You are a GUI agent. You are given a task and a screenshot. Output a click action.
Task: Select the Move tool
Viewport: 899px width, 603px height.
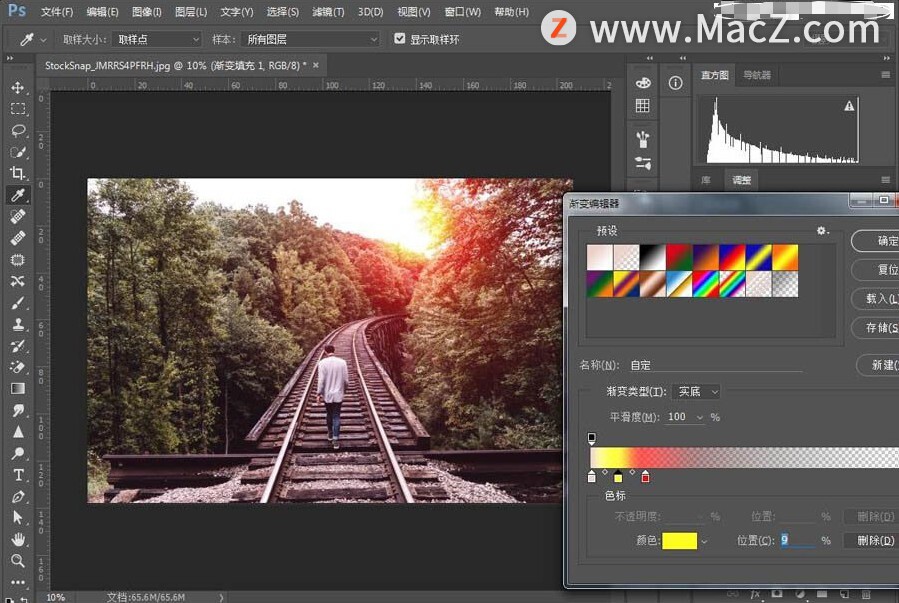(18, 87)
